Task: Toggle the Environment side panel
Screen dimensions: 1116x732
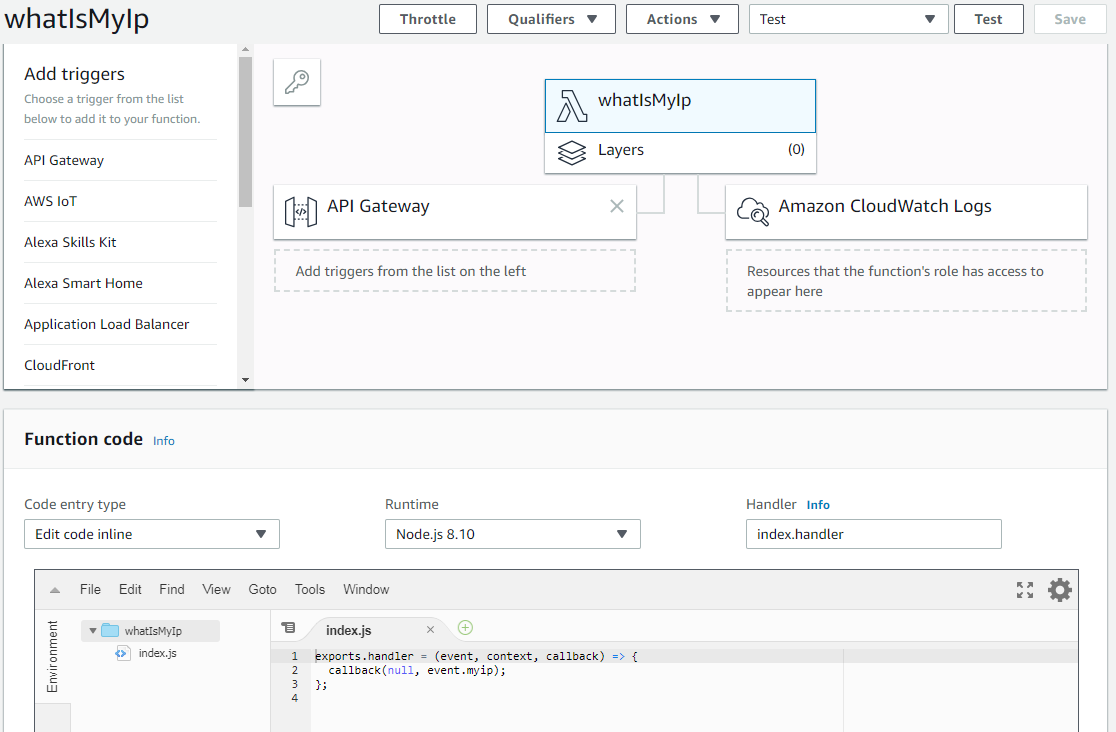Action: 53,657
